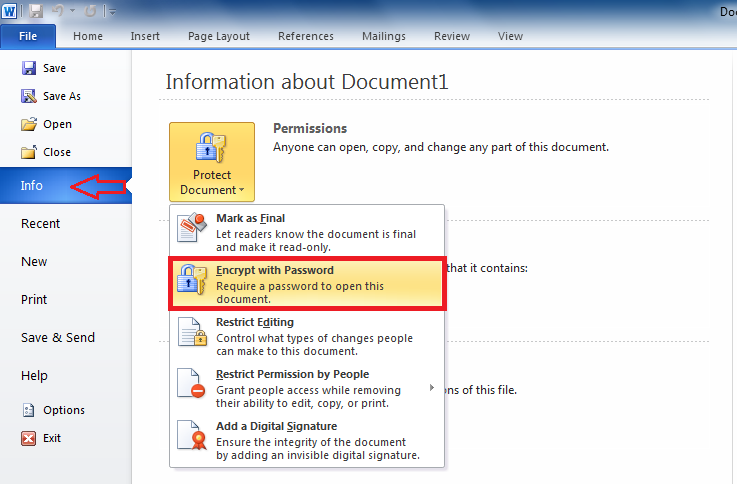Click the Save As icon

tap(29, 96)
